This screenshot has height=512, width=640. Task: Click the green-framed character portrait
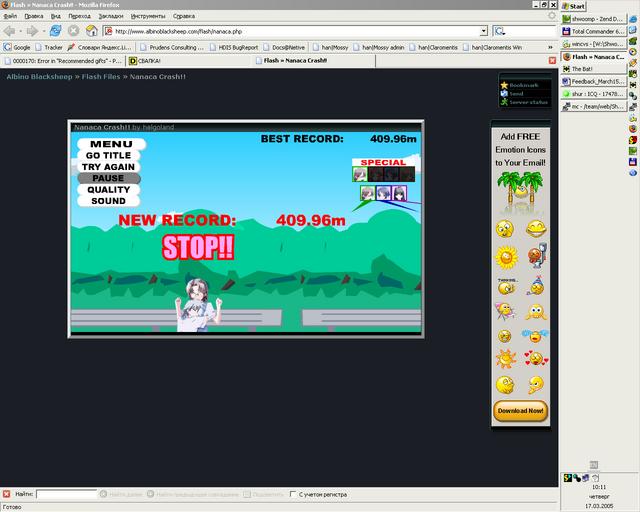(x=367, y=193)
